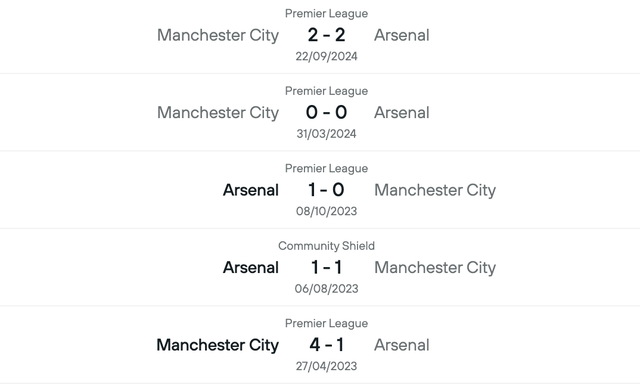Viewport: 640px width, 384px height.
Task: Click bold Arsenal in the Community Shield row
Action: (251, 268)
